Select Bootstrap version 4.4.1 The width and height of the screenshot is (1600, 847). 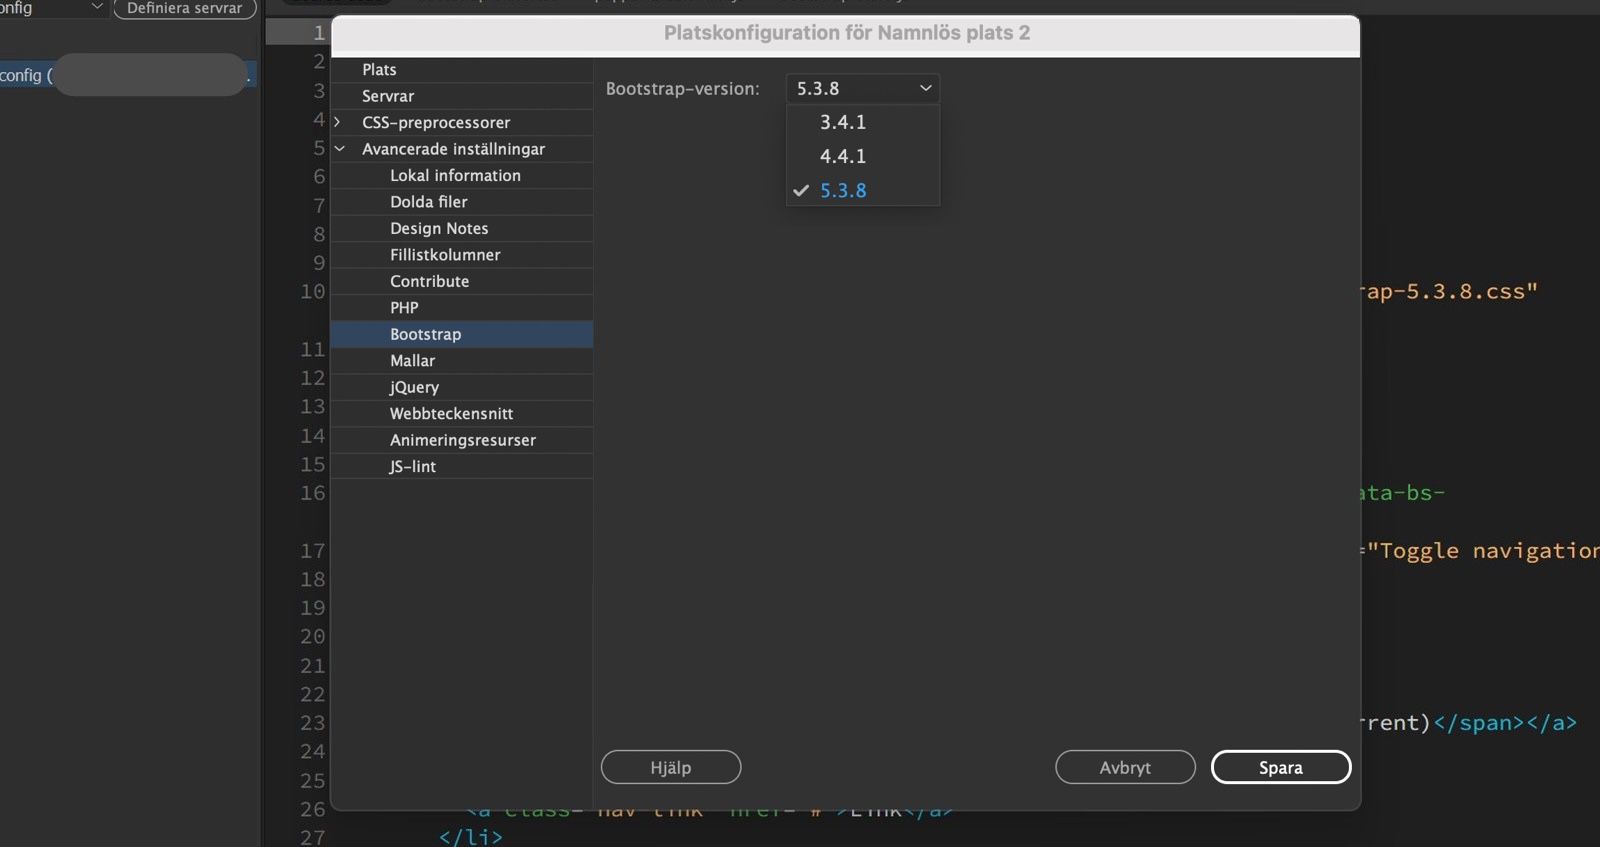[862, 156]
